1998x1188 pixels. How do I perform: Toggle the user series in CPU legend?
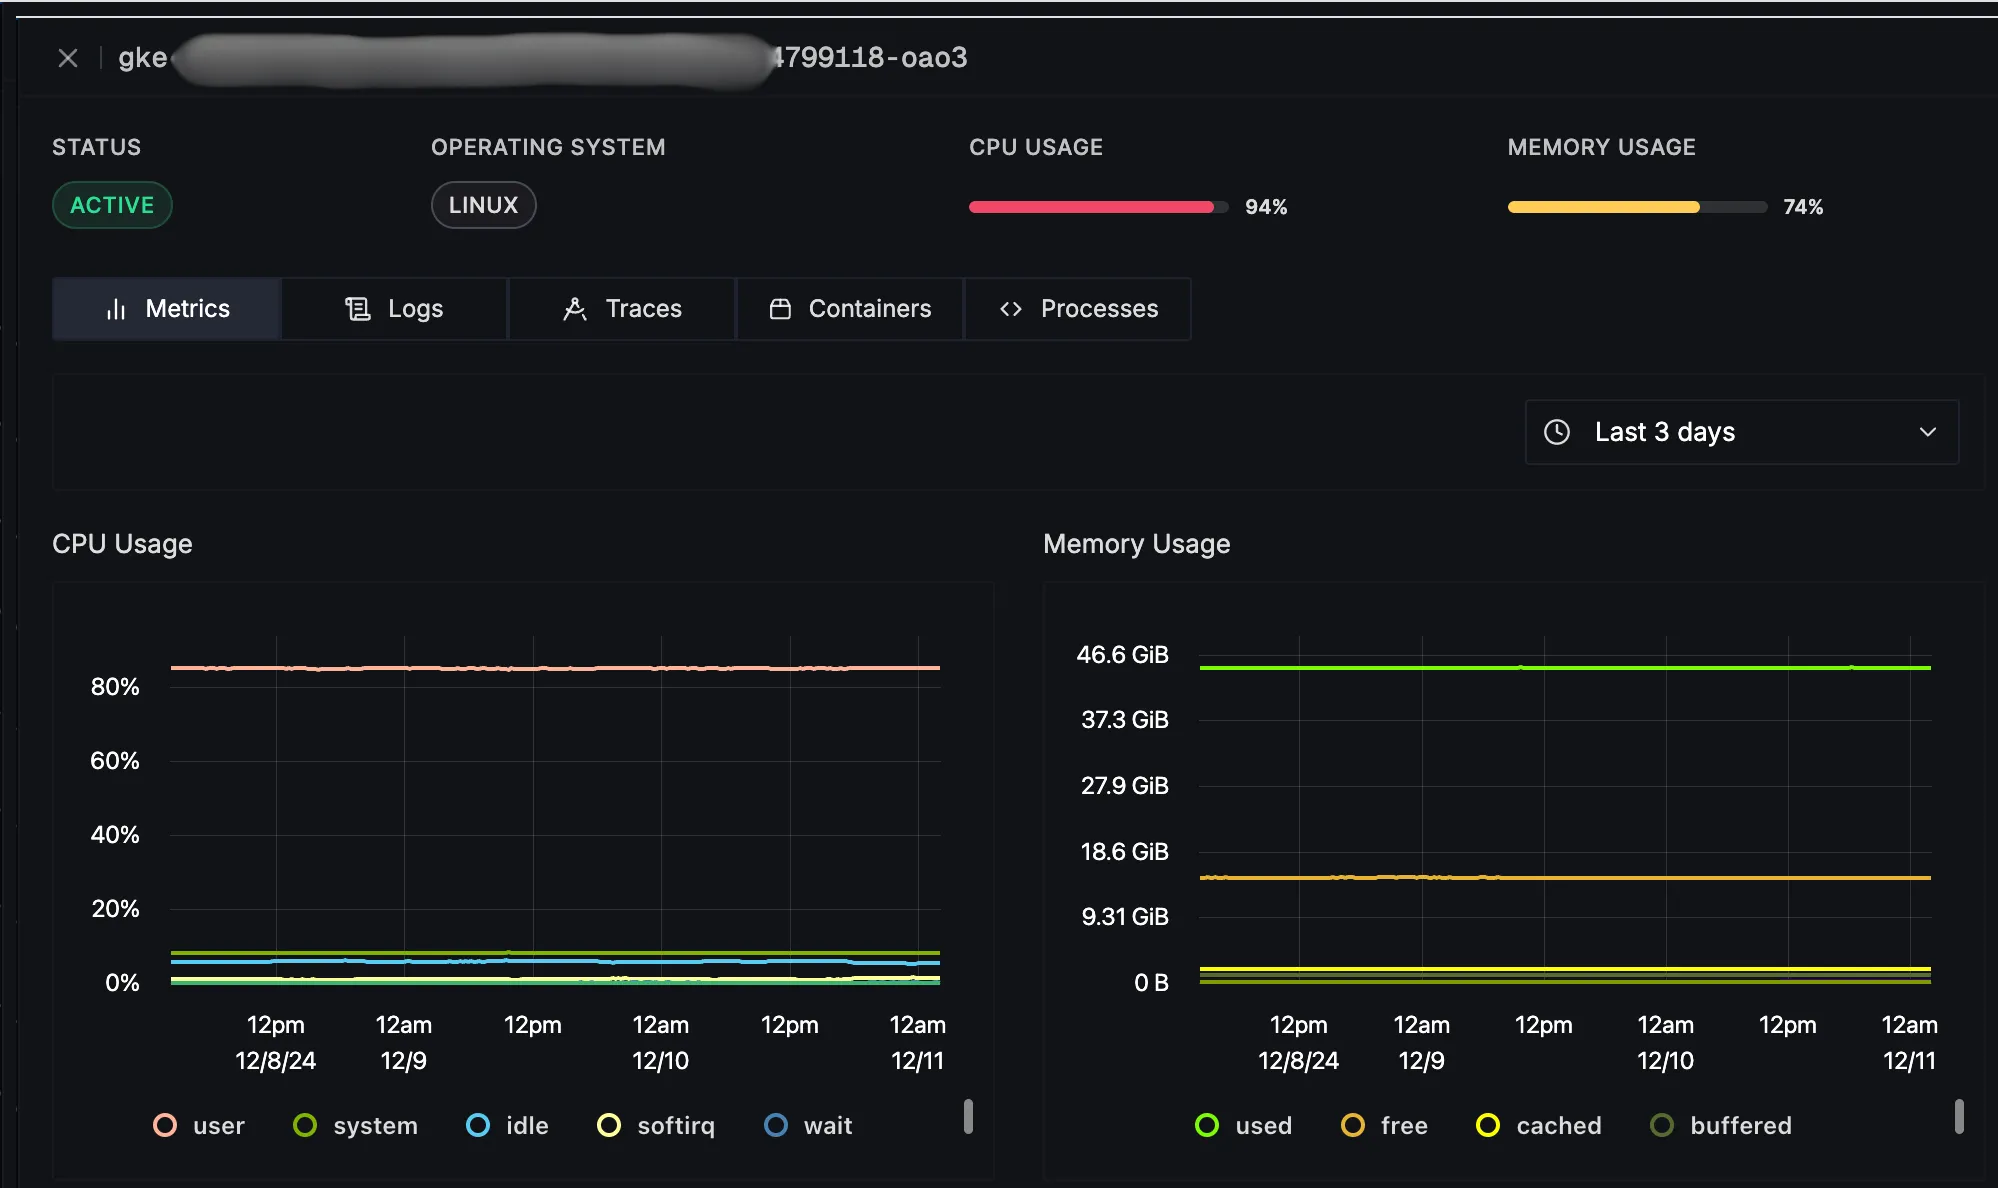(199, 1126)
